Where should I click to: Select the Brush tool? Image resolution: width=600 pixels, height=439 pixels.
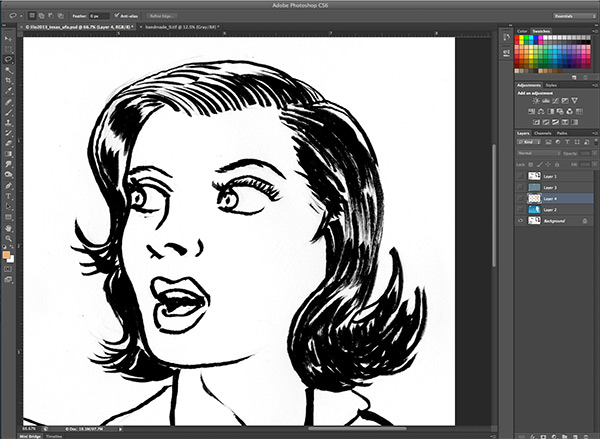point(8,113)
